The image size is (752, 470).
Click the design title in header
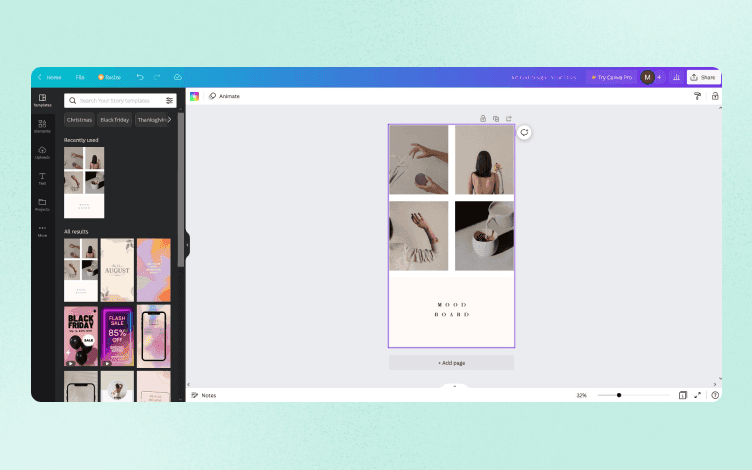[543, 77]
